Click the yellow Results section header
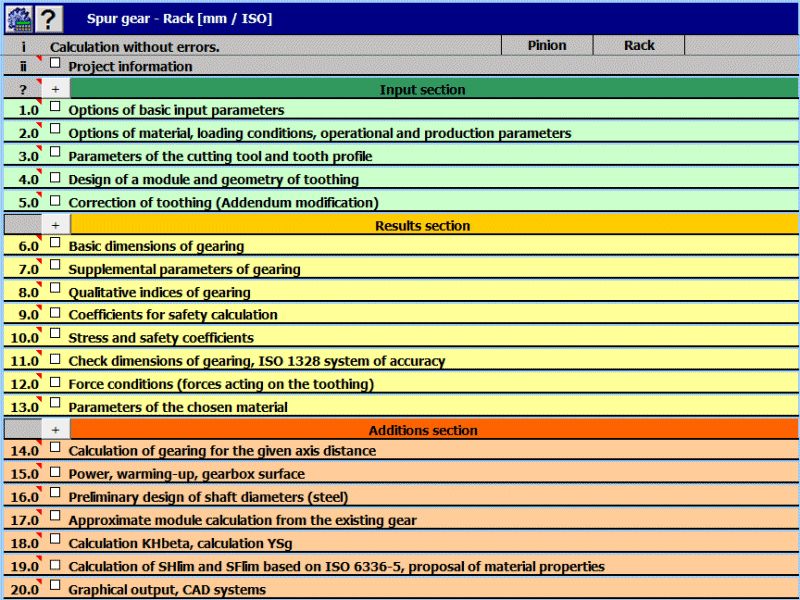 pyautogui.click(x=434, y=225)
